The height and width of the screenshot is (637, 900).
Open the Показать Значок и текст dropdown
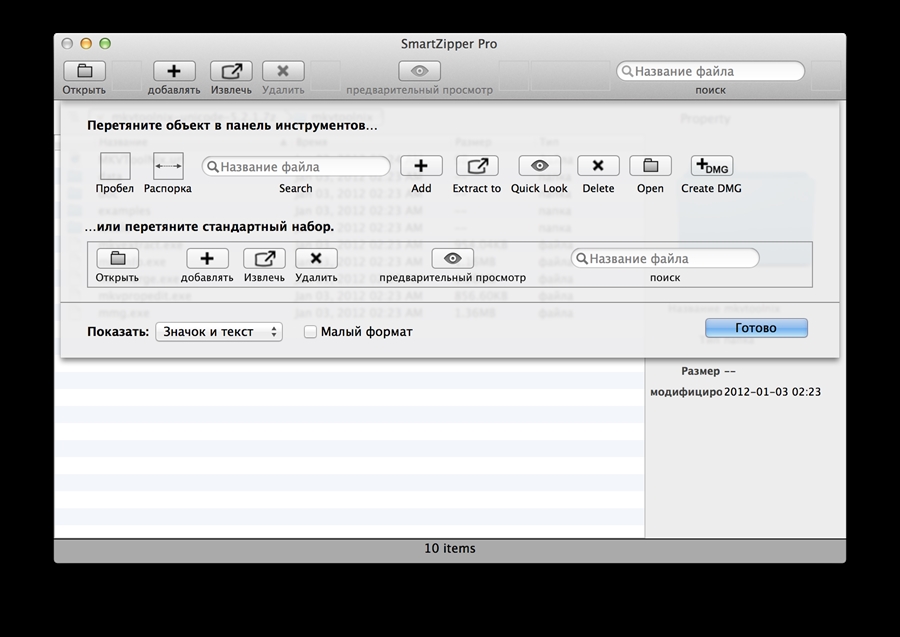pos(219,332)
